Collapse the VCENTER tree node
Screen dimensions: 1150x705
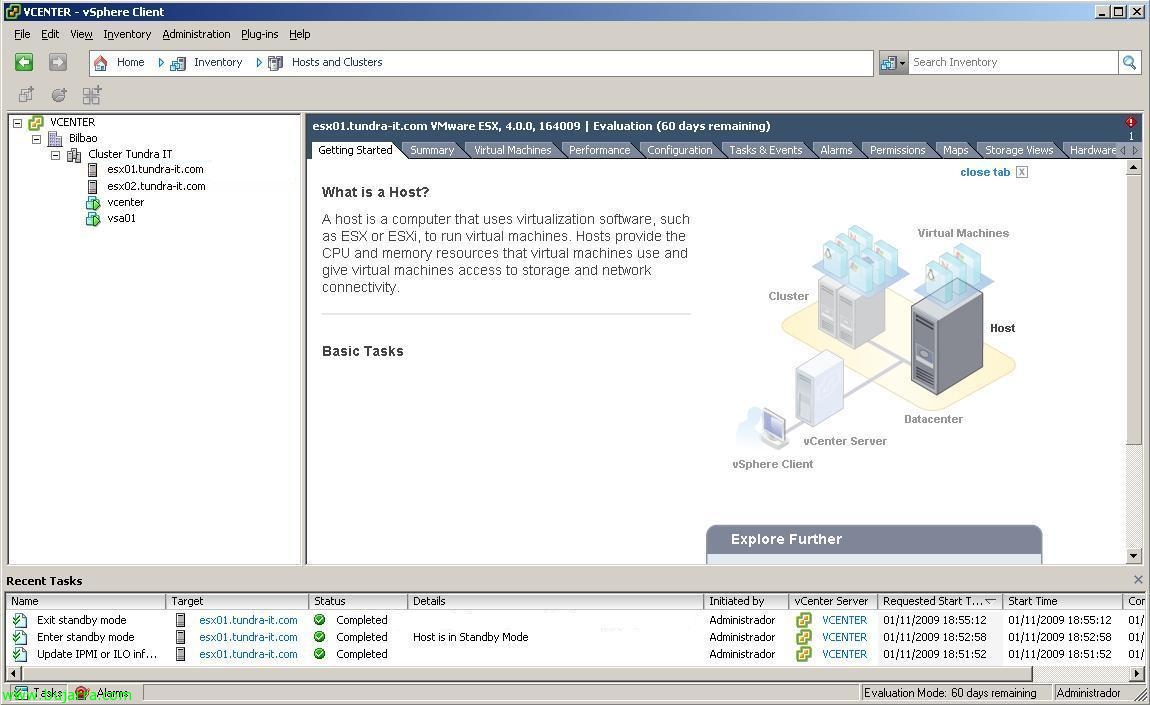pos(18,123)
